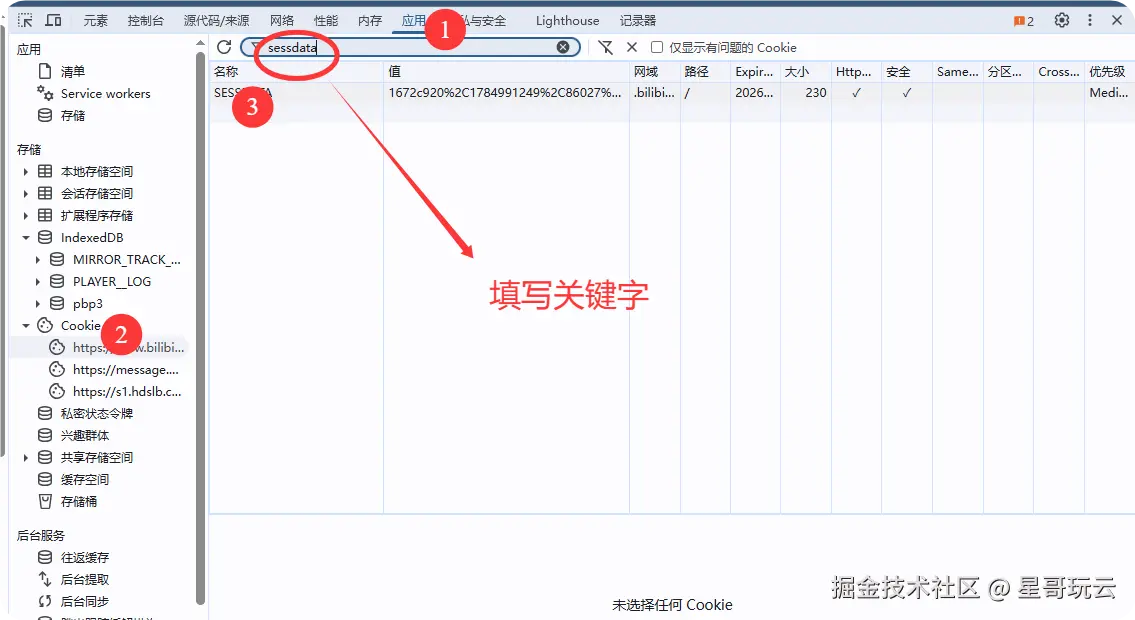Expand the pbp3 database arrow

38,303
